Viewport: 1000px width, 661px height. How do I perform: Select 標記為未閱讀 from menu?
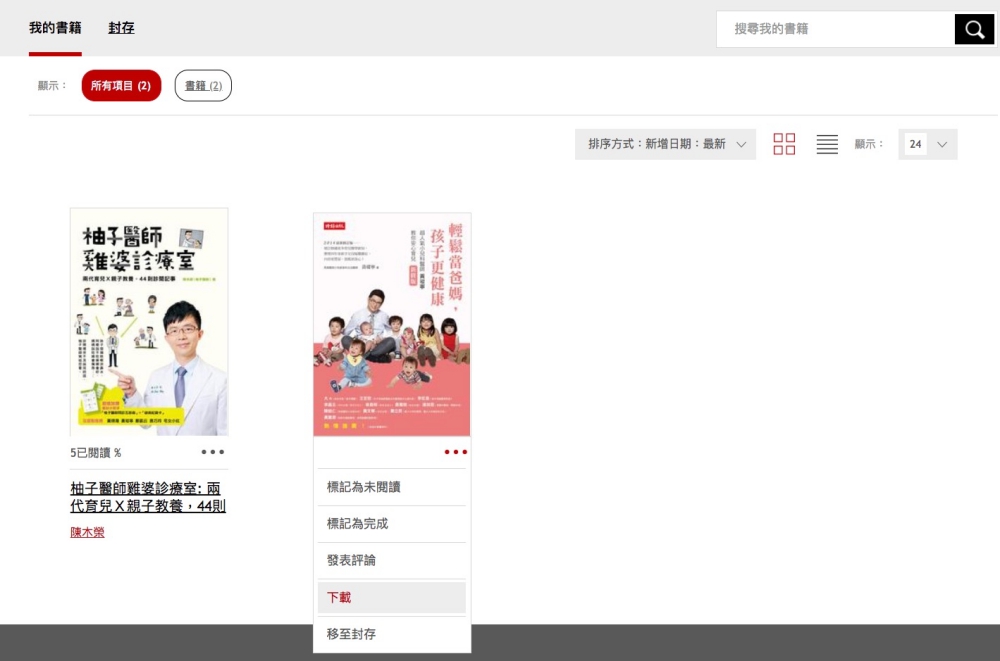coord(392,487)
